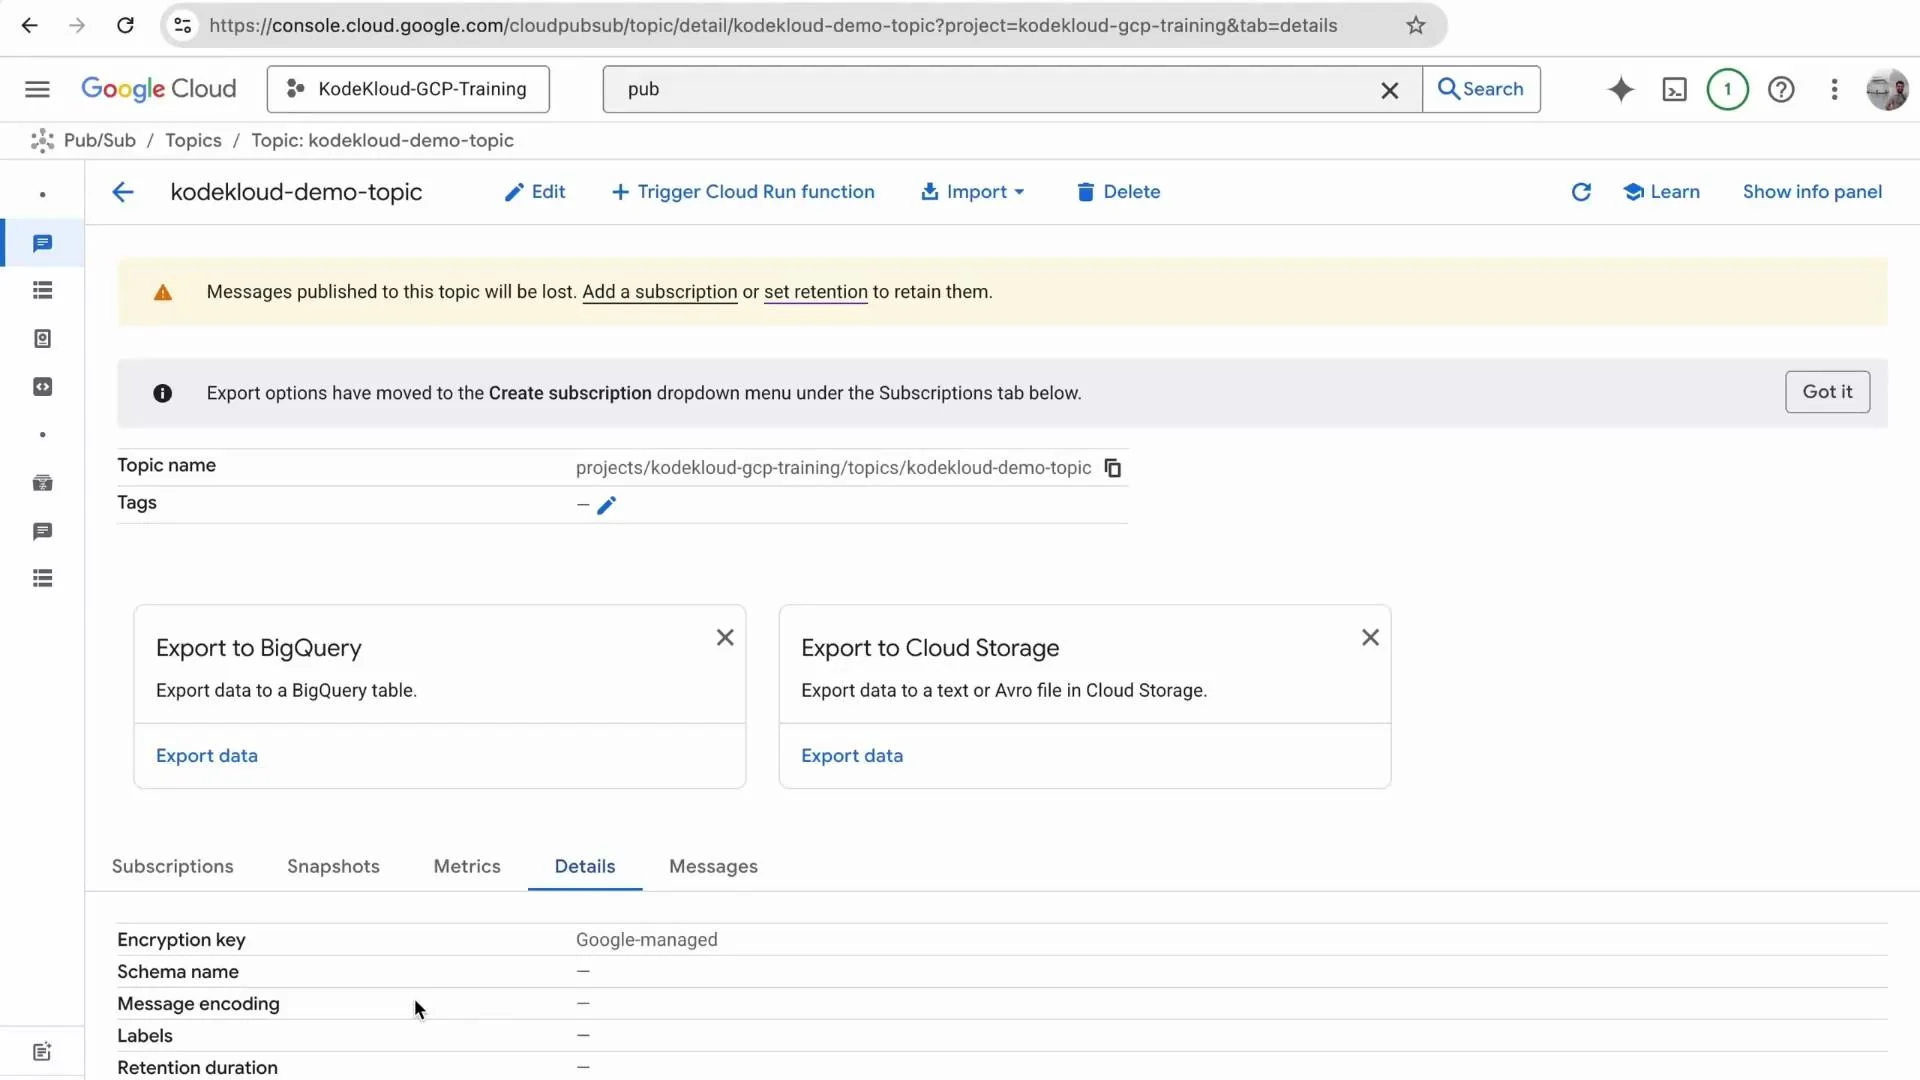This screenshot has width=1920, height=1080.
Task: Open the Lite Subscriptions list icon in sidebar
Action: coord(42,579)
